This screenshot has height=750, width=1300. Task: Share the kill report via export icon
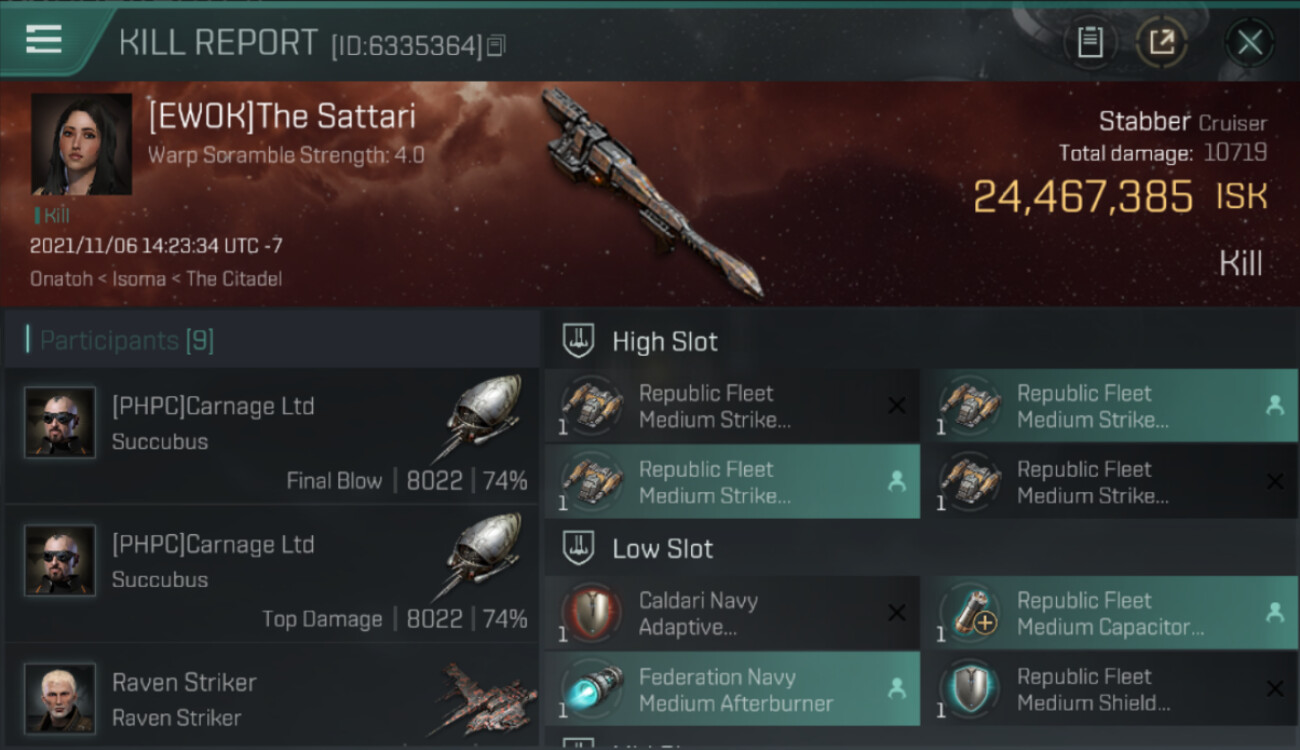(1161, 42)
